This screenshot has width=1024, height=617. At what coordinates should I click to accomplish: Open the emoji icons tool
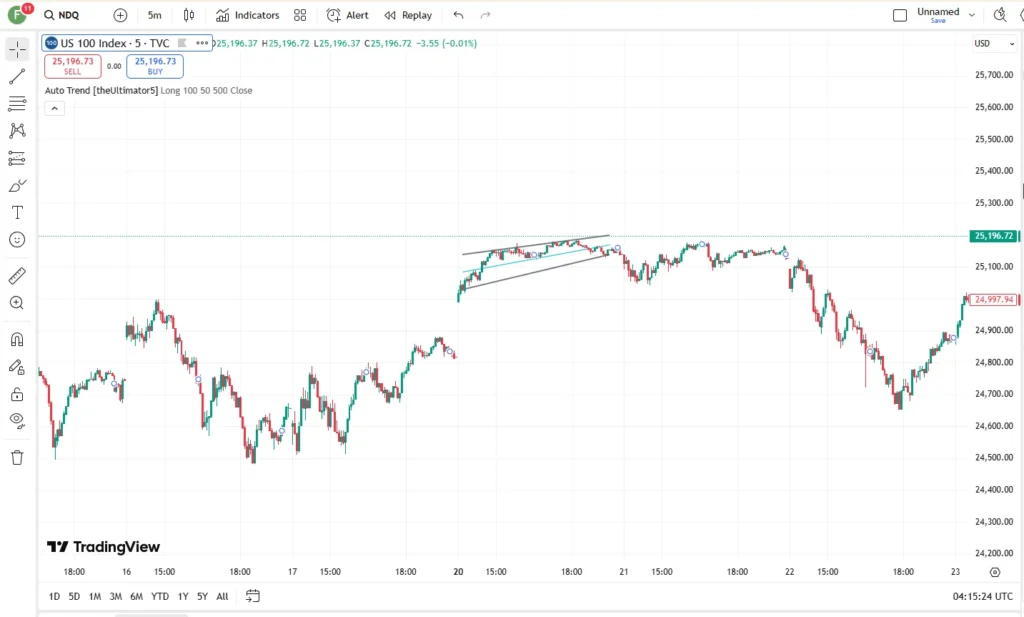pos(17,240)
